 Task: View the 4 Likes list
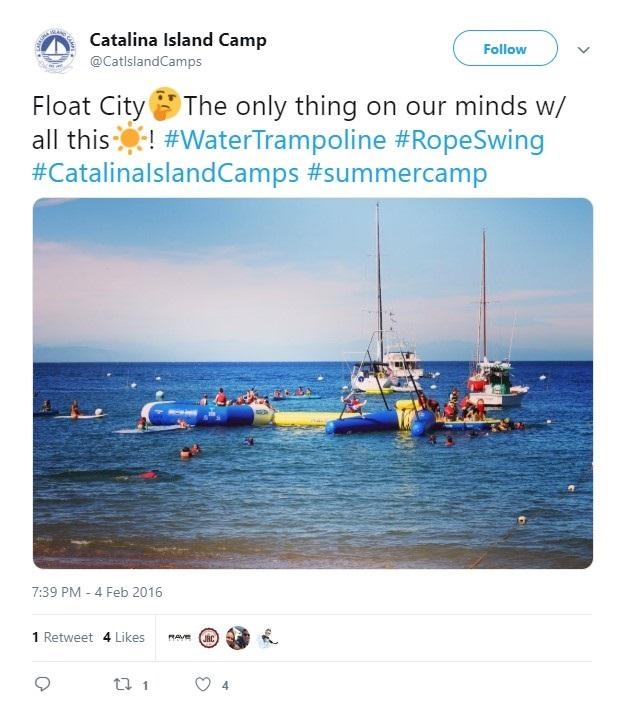pyautogui.click(x=124, y=637)
